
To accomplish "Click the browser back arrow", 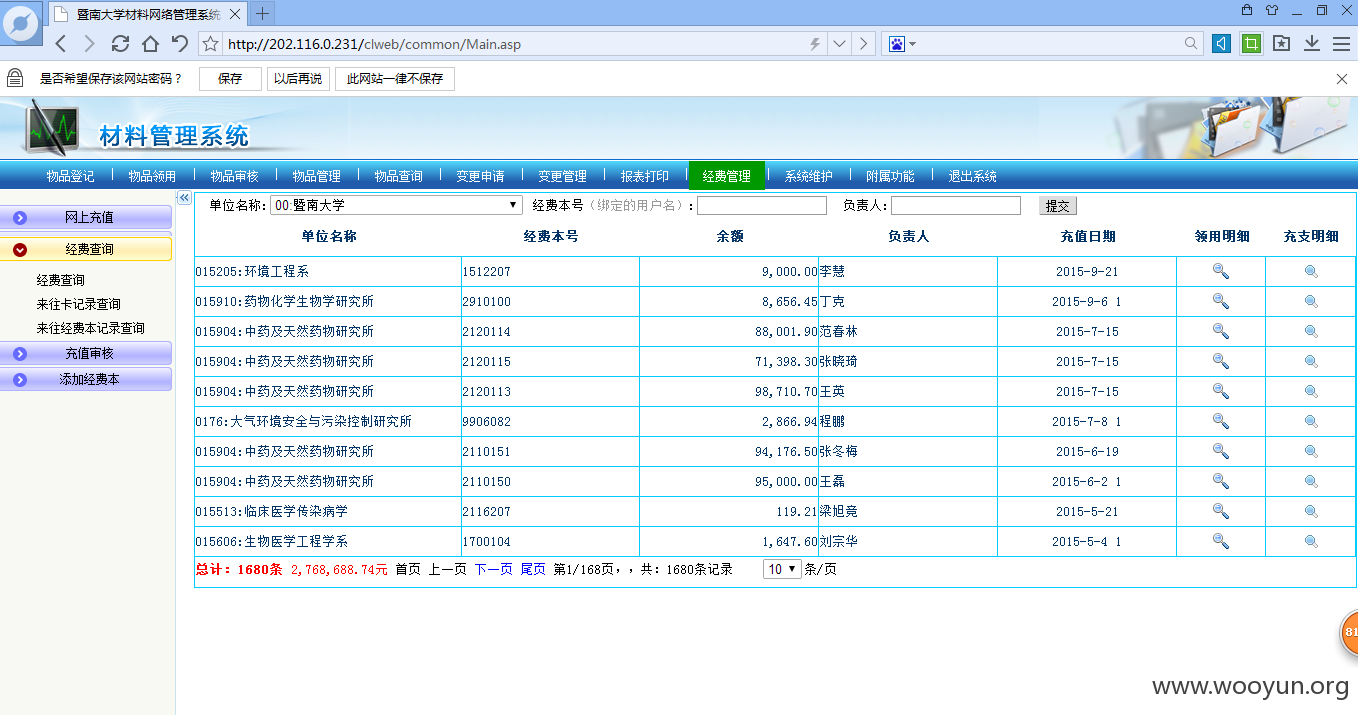I will (61, 43).
